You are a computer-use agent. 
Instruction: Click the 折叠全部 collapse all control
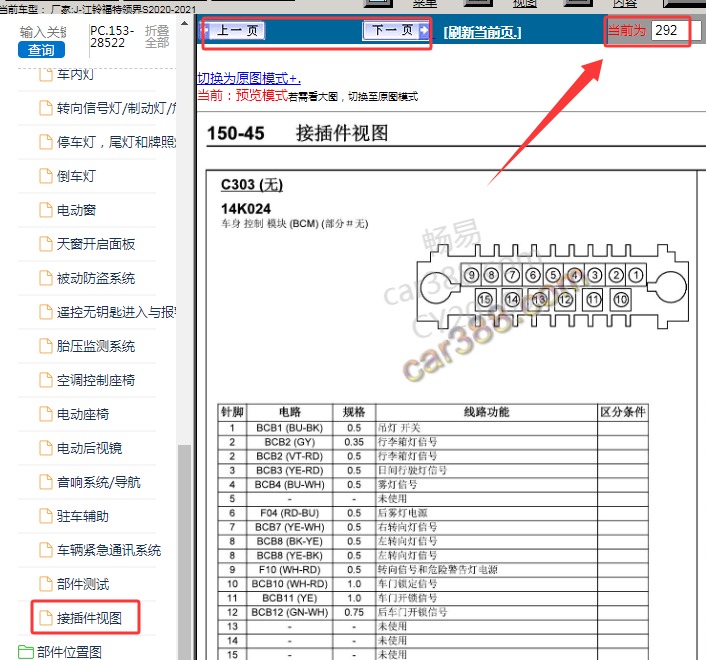point(157,36)
